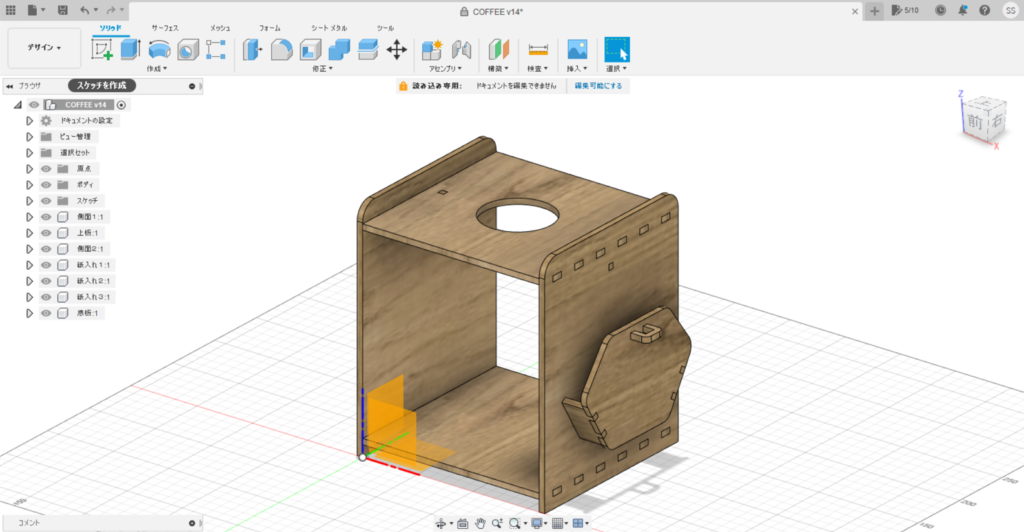This screenshot has width=1024, height=532.
Task: Open the Measure inspection tool
Action: tap(539, 49)
